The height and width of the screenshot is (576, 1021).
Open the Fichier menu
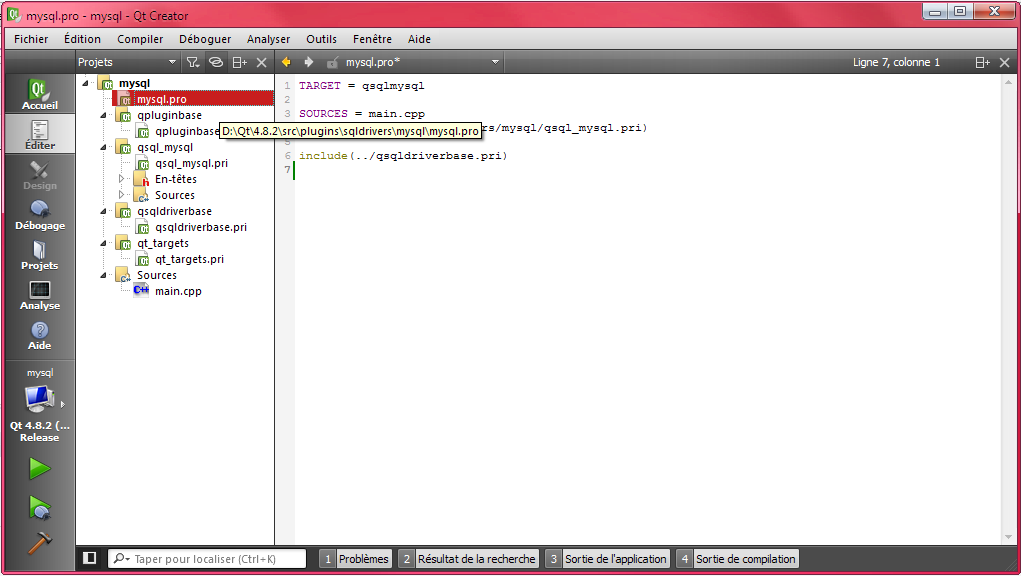[x=31, y=39]
